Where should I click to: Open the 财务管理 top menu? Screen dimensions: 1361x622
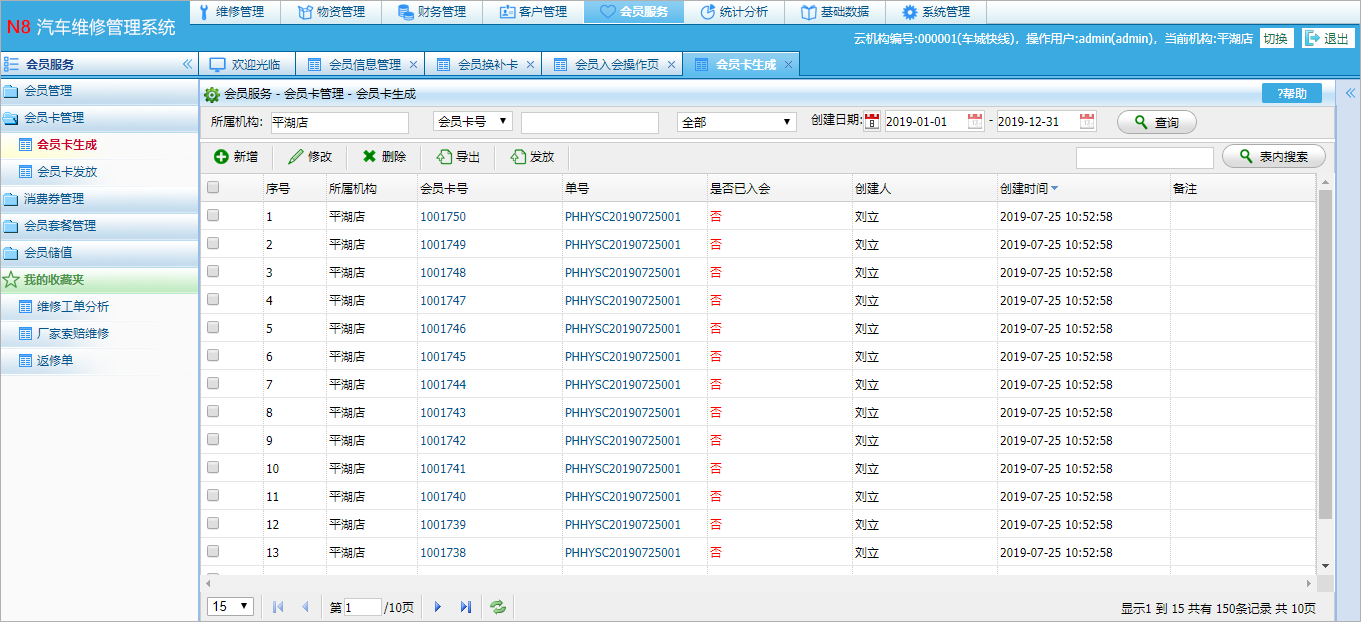432,12
